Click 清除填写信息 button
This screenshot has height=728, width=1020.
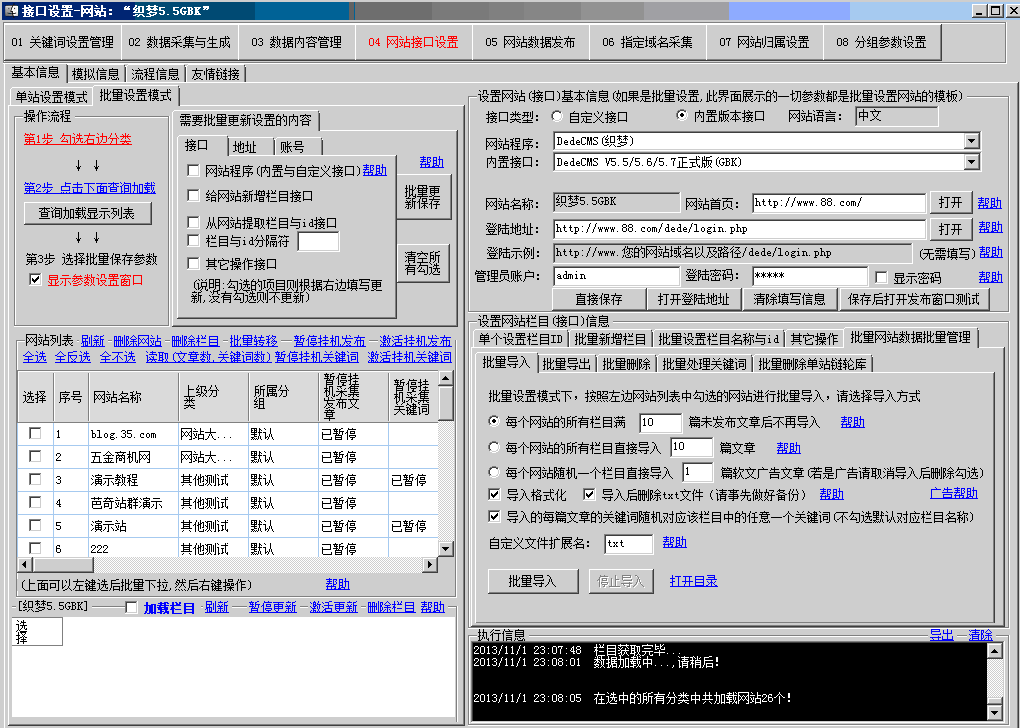click(790, 299)
